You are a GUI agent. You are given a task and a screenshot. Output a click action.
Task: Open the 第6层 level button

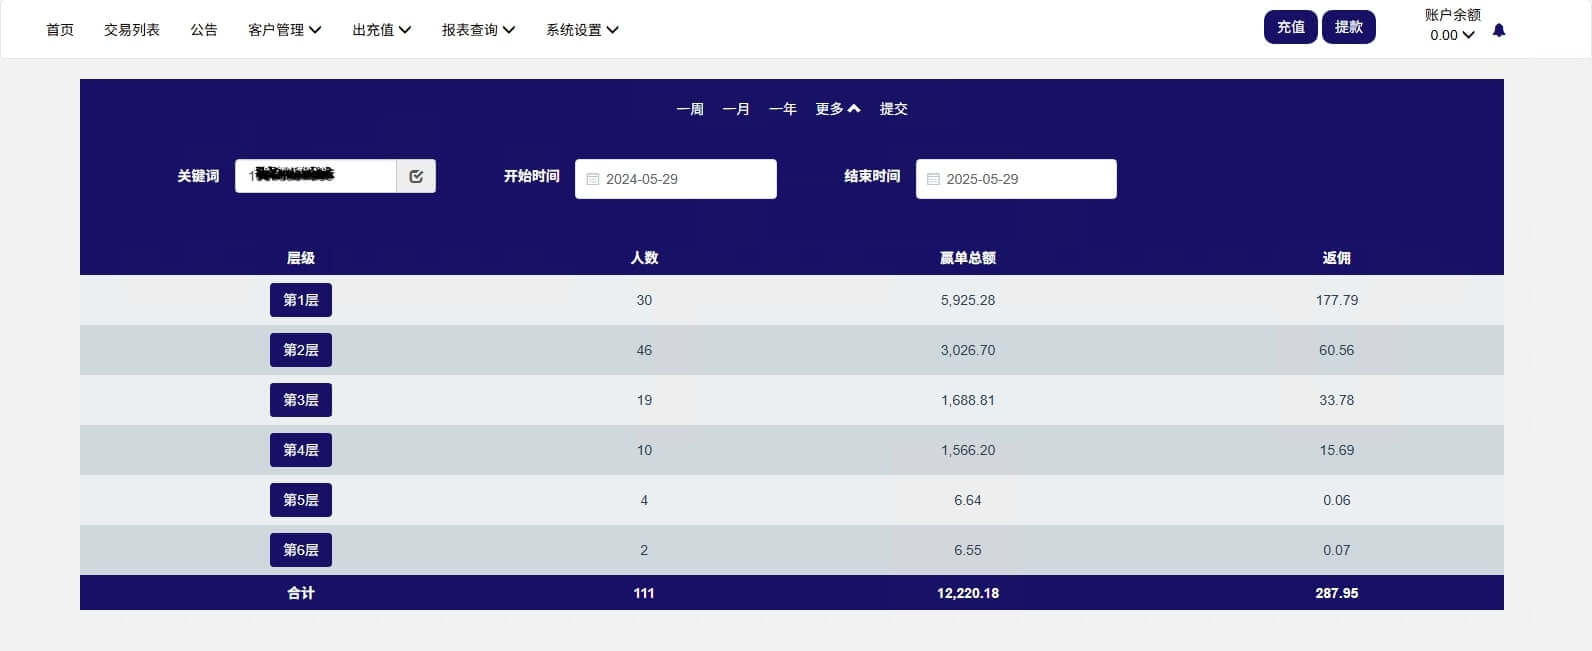[301, 550]
